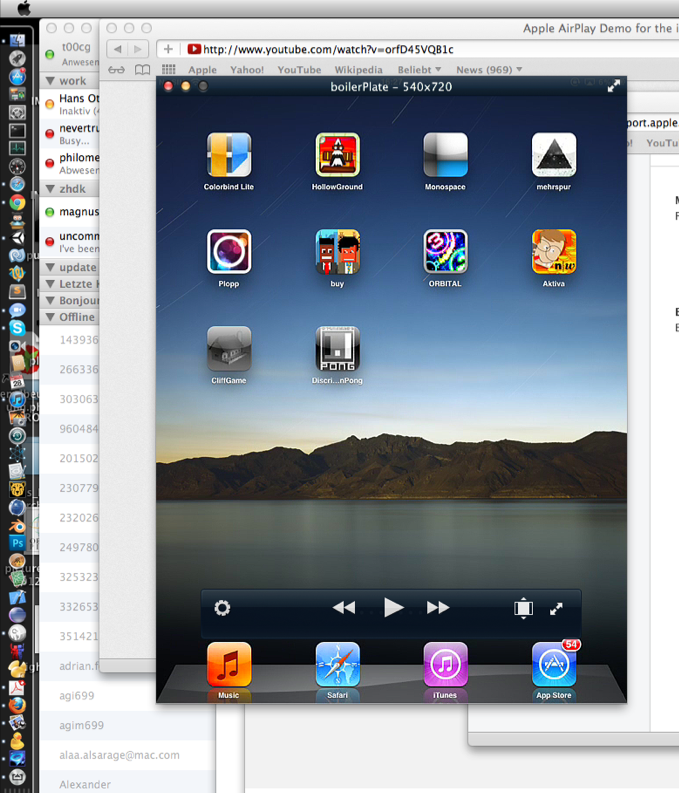Screen dimensions: 679x793
Task: Select the nevertru contact marked Busy
Action: (69, 134)
